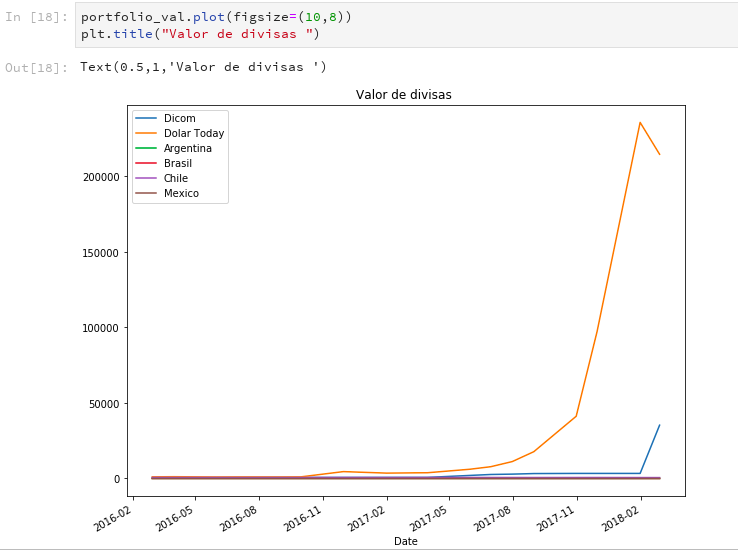Viewport: 738px width, 550px height.
Task: Click the green Argentina legend swatch
Action: click(x=146, y=148)
